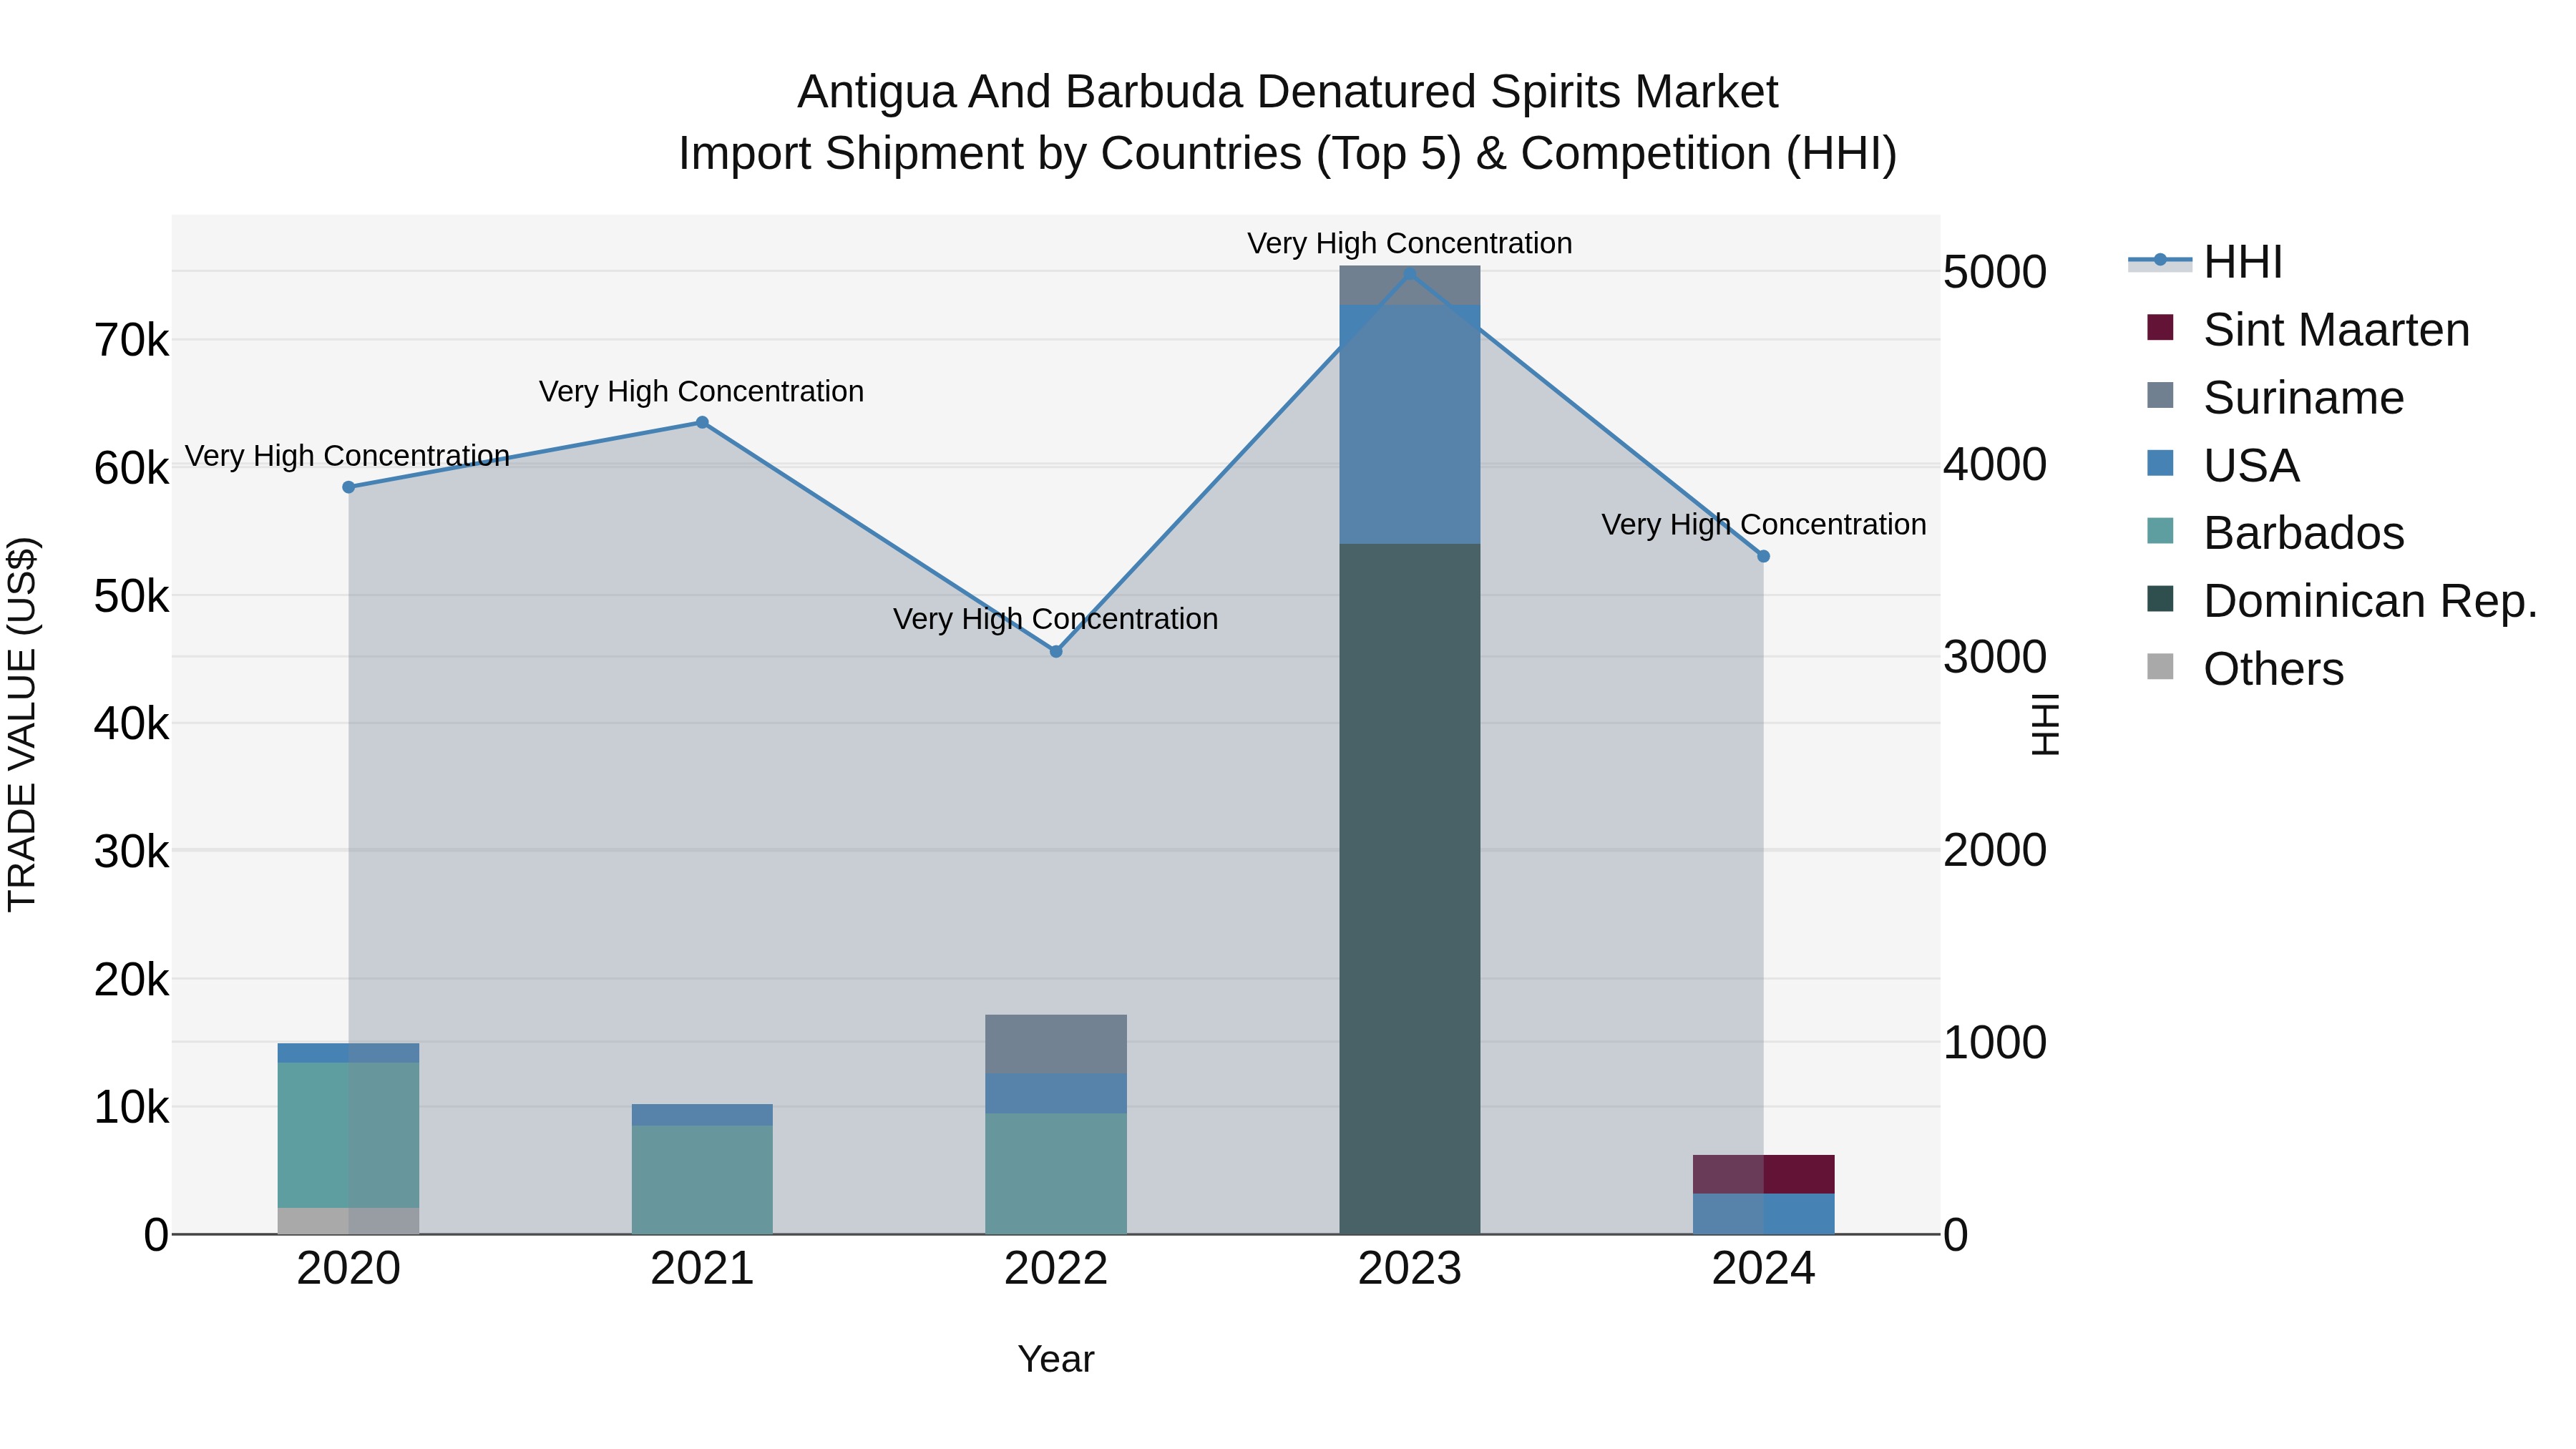Image resolution: width=2576 pixels, height=1449 pixels.
Task: Click the 2021 x-axis label
Action: tap(702, 1269)
